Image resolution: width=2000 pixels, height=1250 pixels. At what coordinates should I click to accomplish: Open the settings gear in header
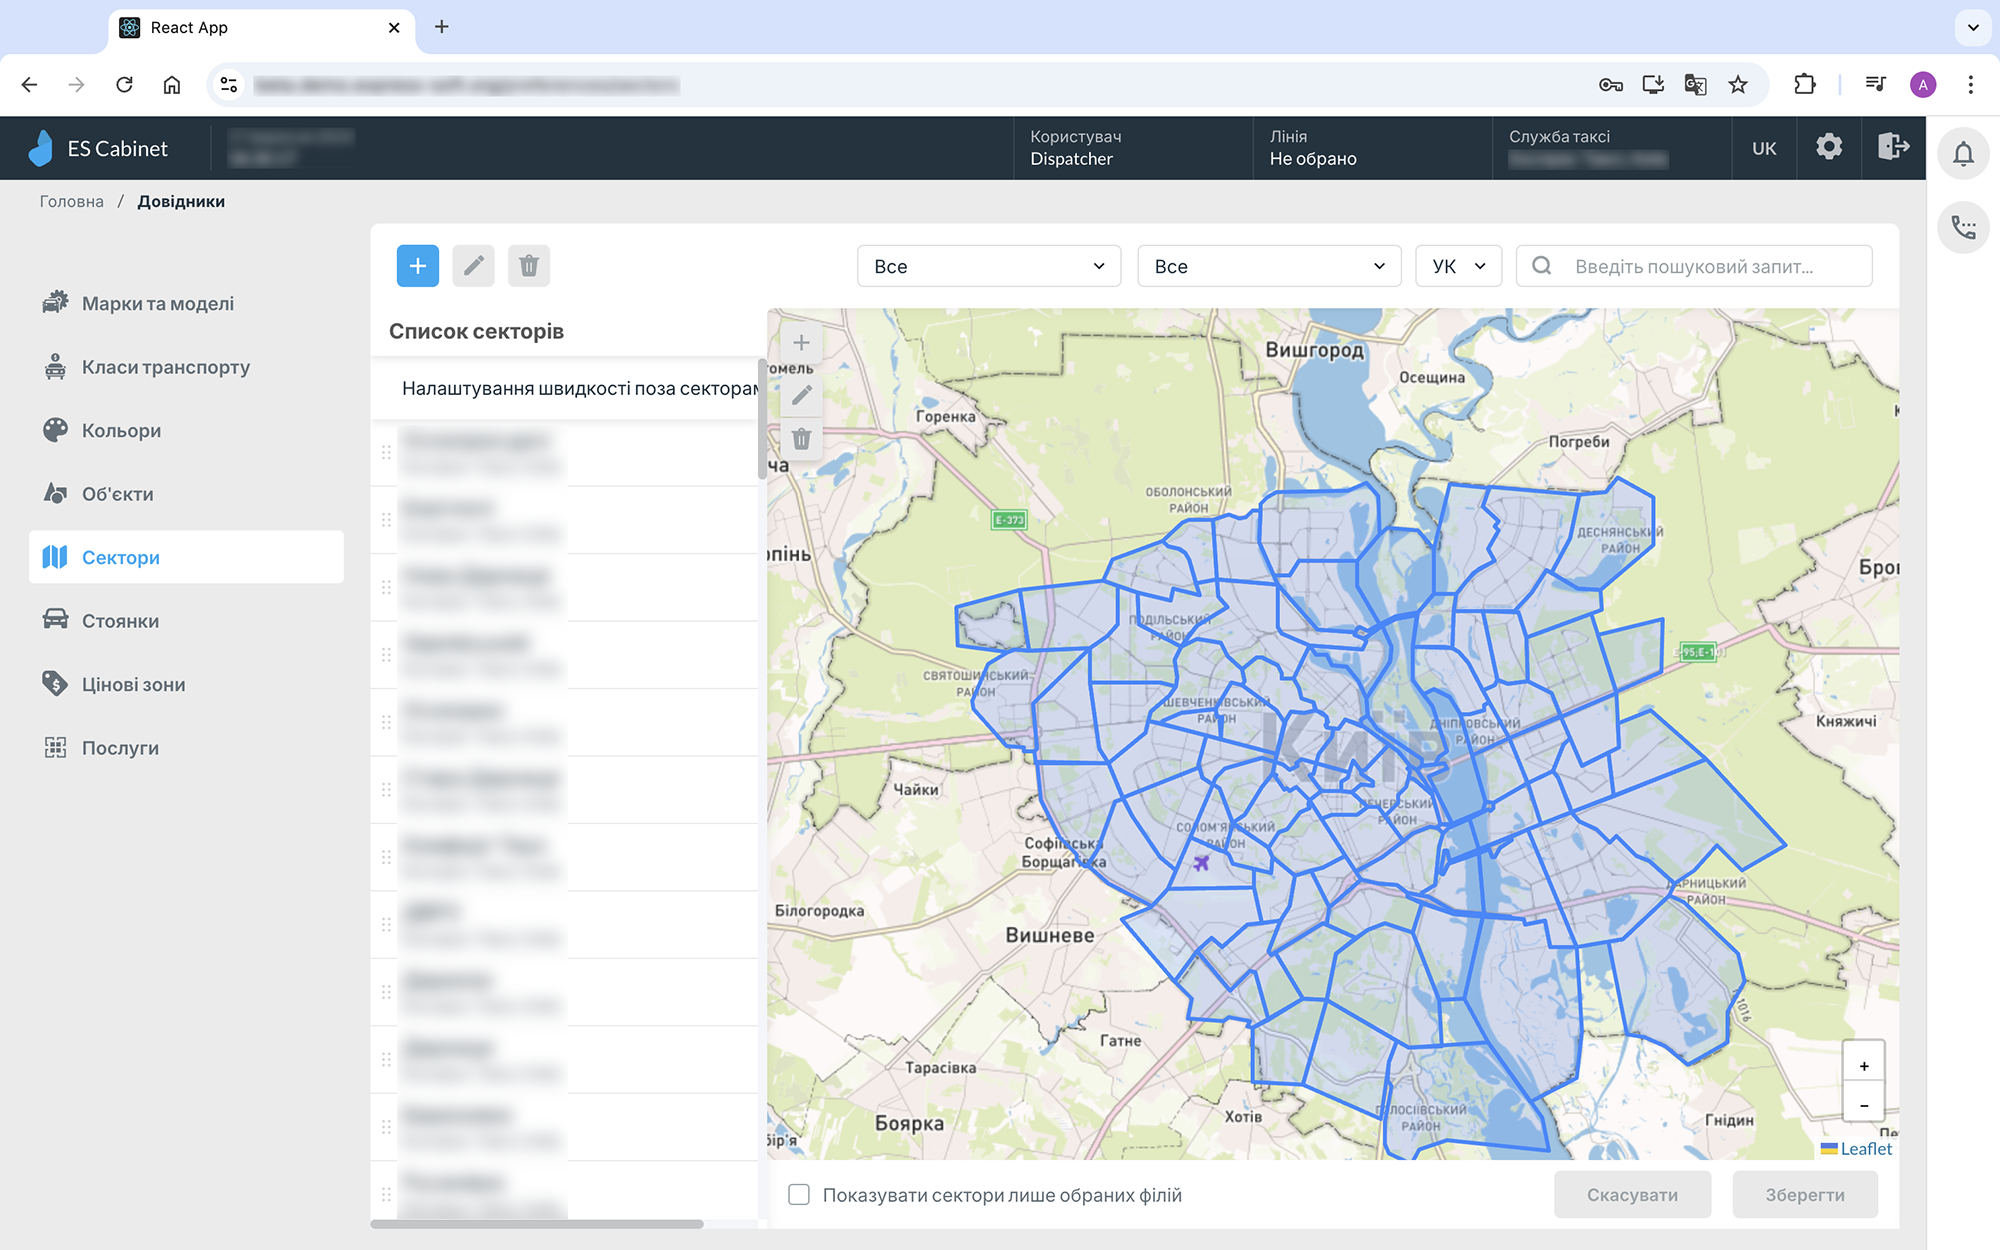pyautogui.click(x=1829, y=147)
